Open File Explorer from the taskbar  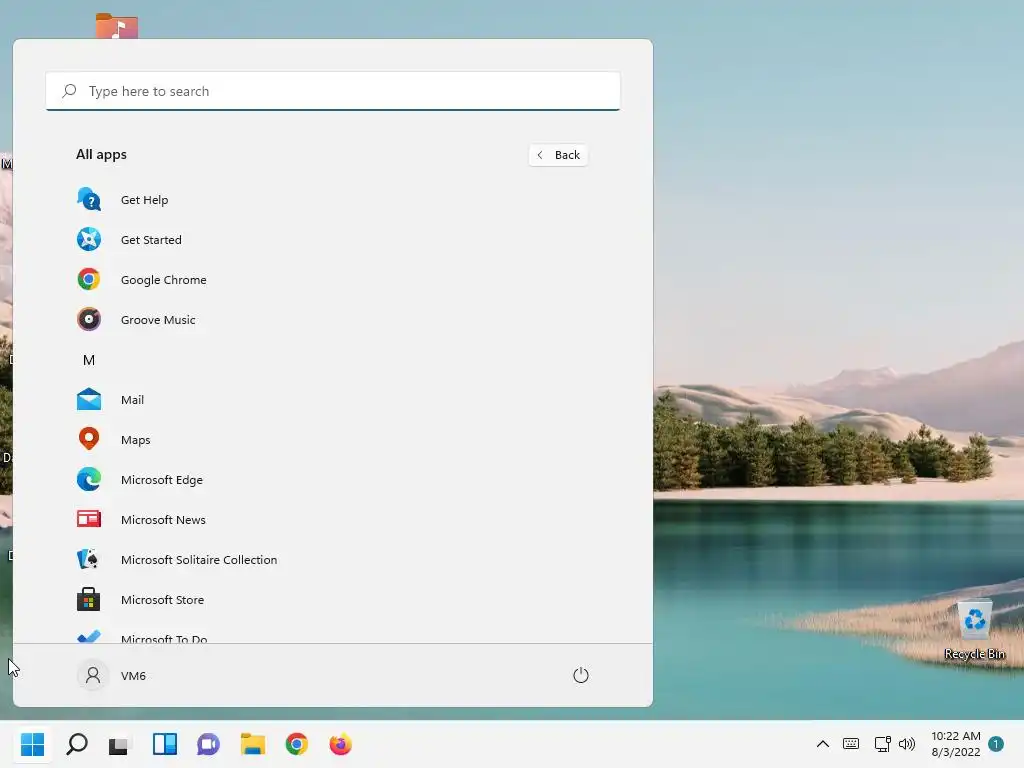253,744
